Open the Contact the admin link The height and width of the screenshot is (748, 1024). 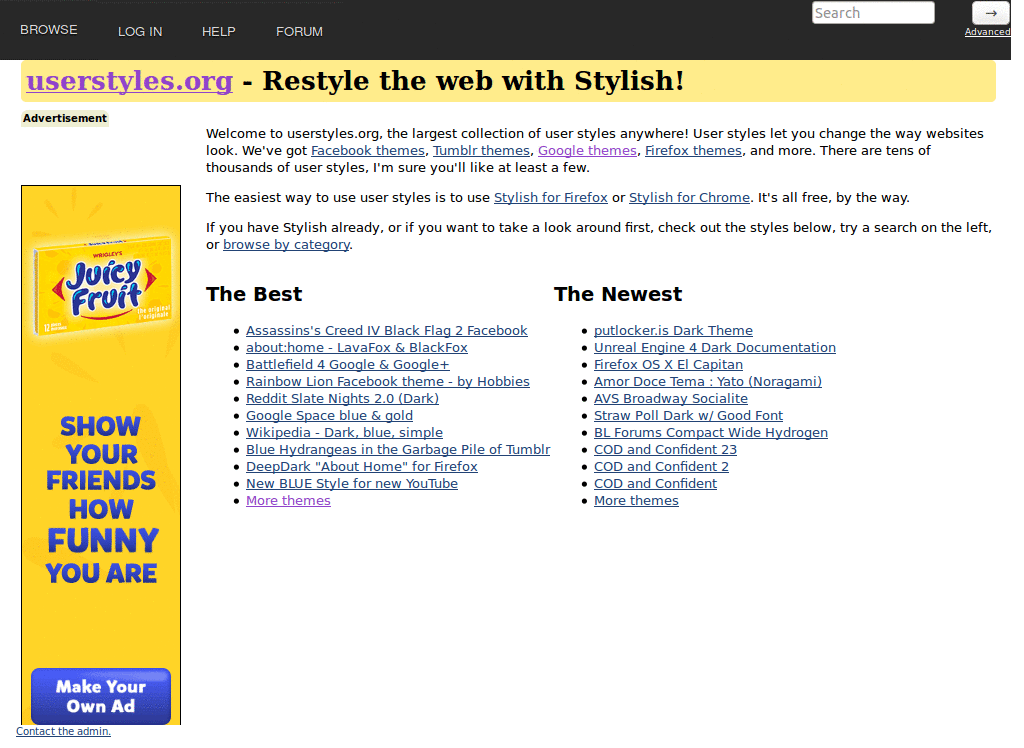click(63, 731)
